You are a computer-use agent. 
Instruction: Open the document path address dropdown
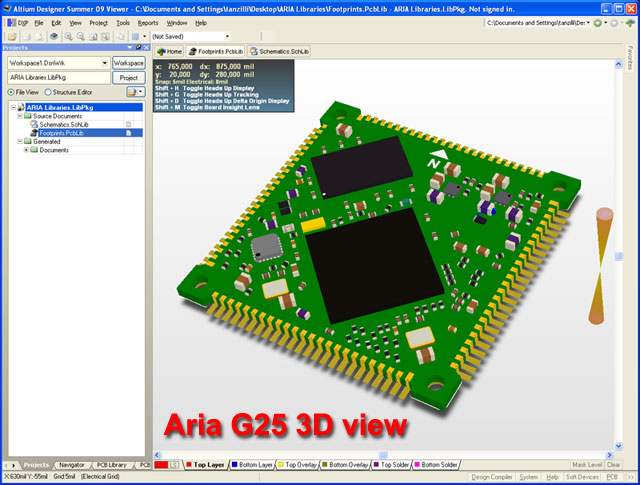tap(588, 23)
